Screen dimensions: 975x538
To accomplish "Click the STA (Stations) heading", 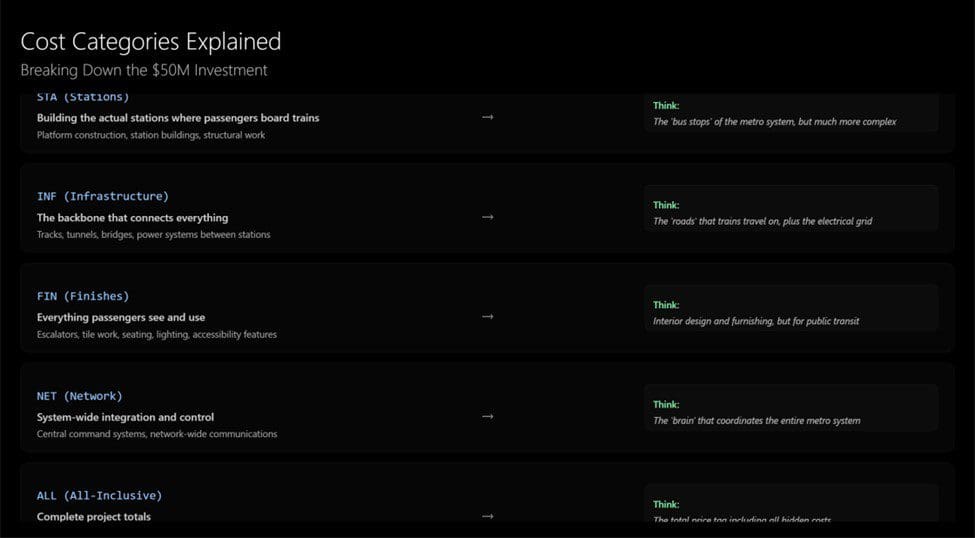I will 83,98.
